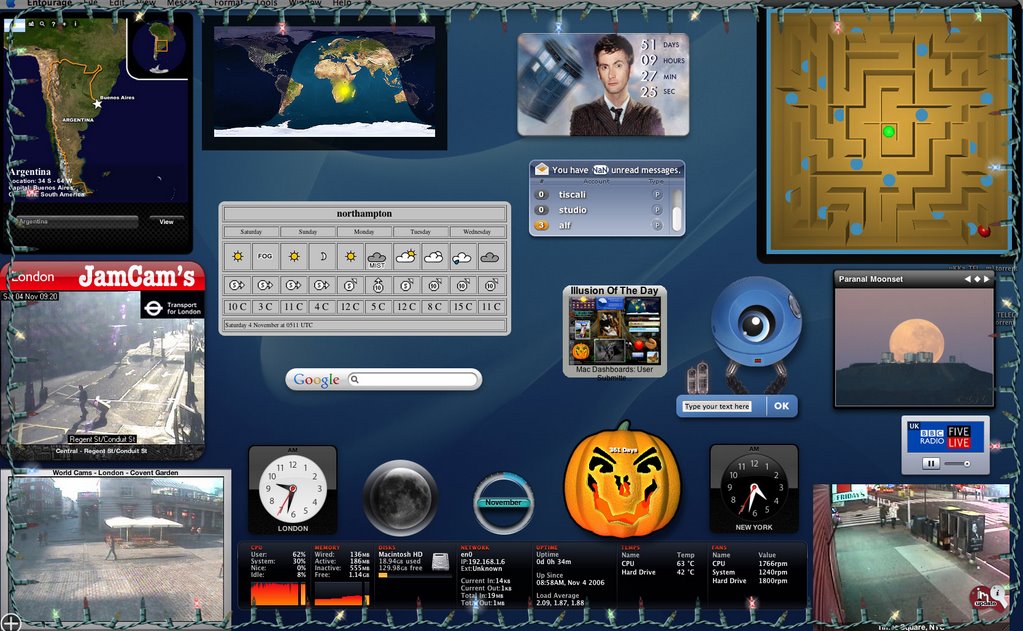1023x631 pixels.
Task: Open the 'Mac Dashboards: User' link
Action: tap(615, 369)
